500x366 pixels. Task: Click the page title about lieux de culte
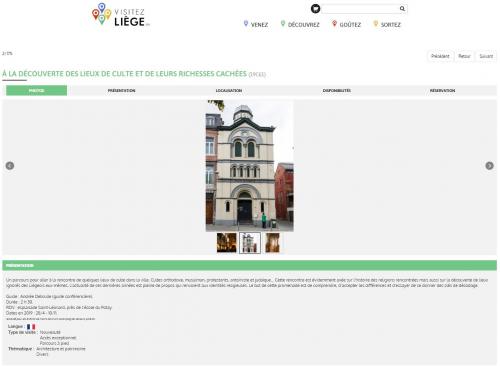(x=124, y=74)
